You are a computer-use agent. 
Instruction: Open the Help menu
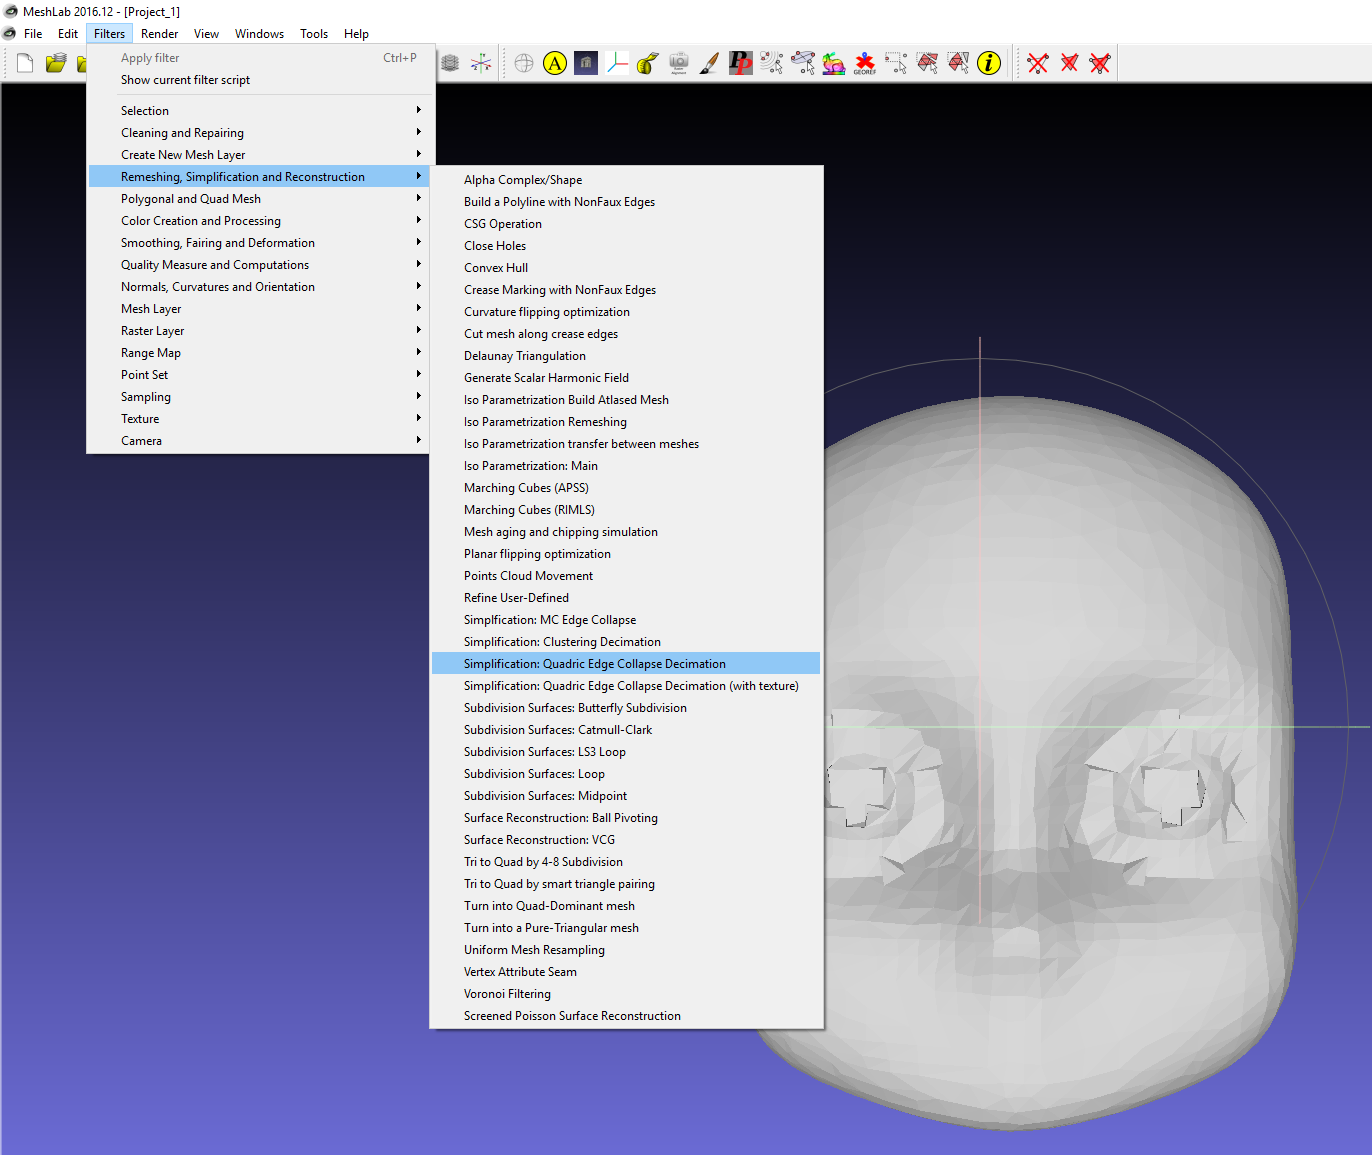click(x=356, y=34)
